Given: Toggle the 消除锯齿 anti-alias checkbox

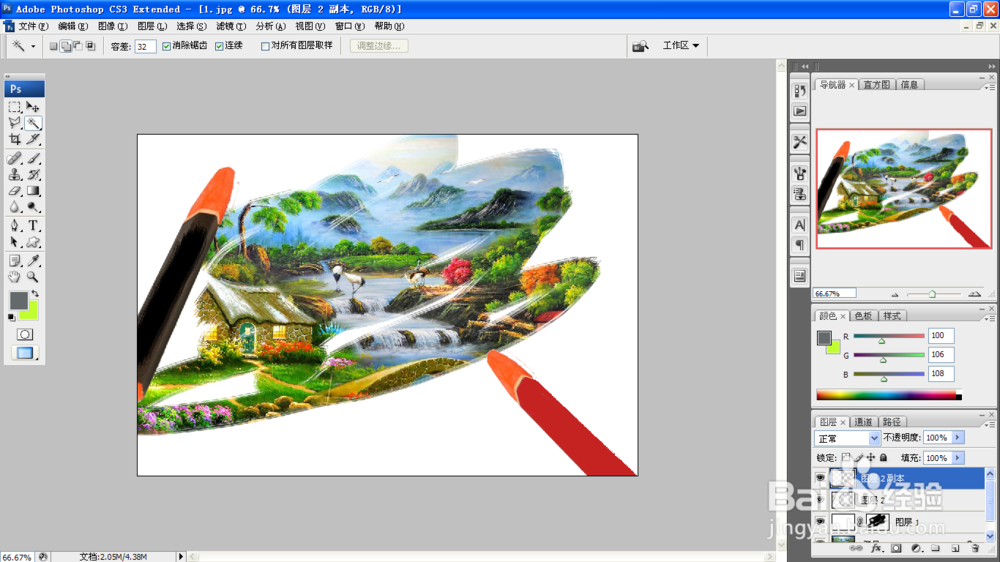Looking at the screenshot, I should (x=166, y=46).
